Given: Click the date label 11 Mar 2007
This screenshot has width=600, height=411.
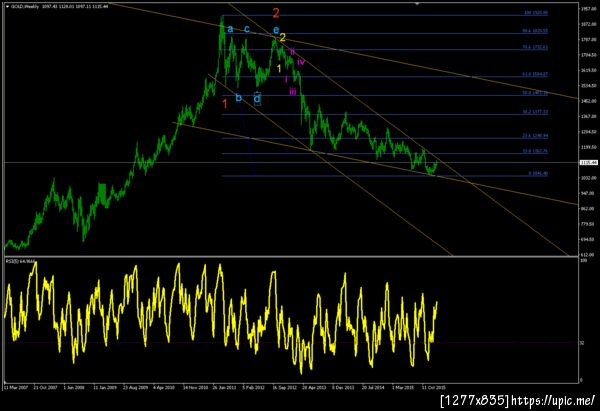Looking at the screenshot, I should (x=16, y=388).
